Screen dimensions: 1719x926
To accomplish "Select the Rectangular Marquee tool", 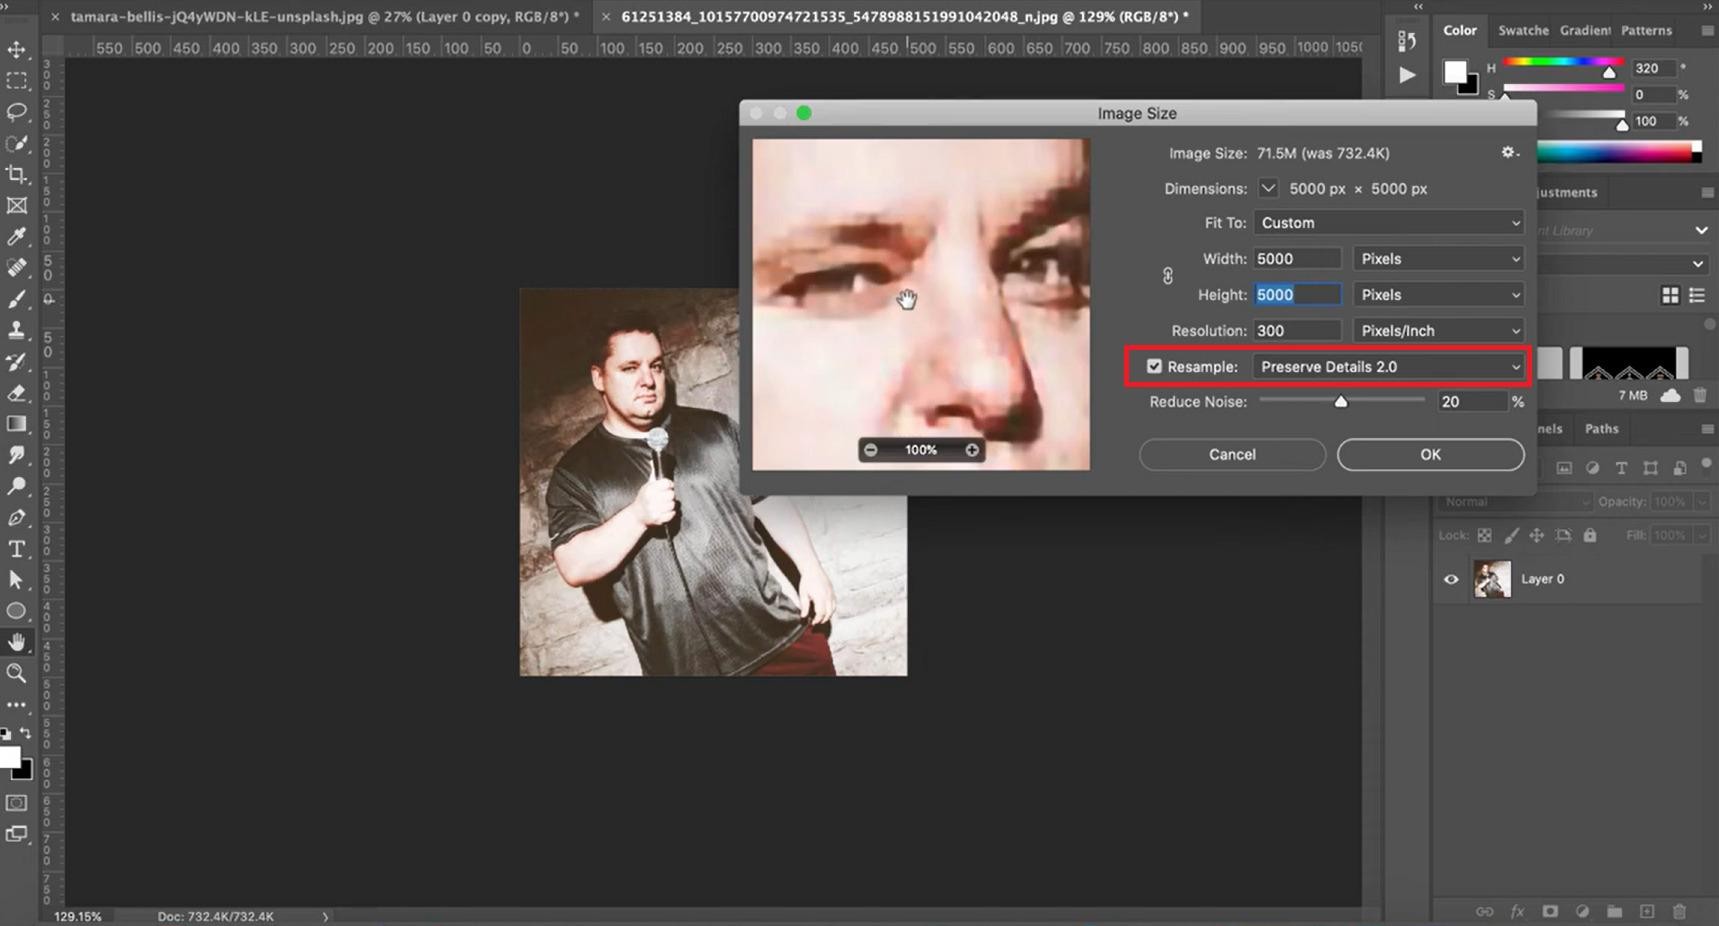I will point(17,80).
